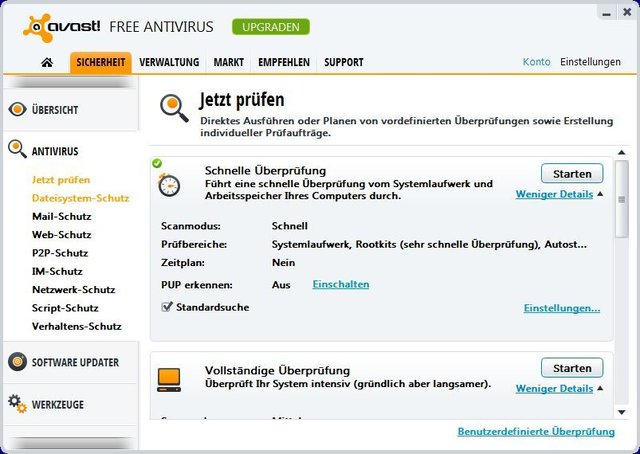Viewport: 640px width, 454px height.
Task: Click the Scanmodus value Schnell
Action: click(x=290, y=226)
